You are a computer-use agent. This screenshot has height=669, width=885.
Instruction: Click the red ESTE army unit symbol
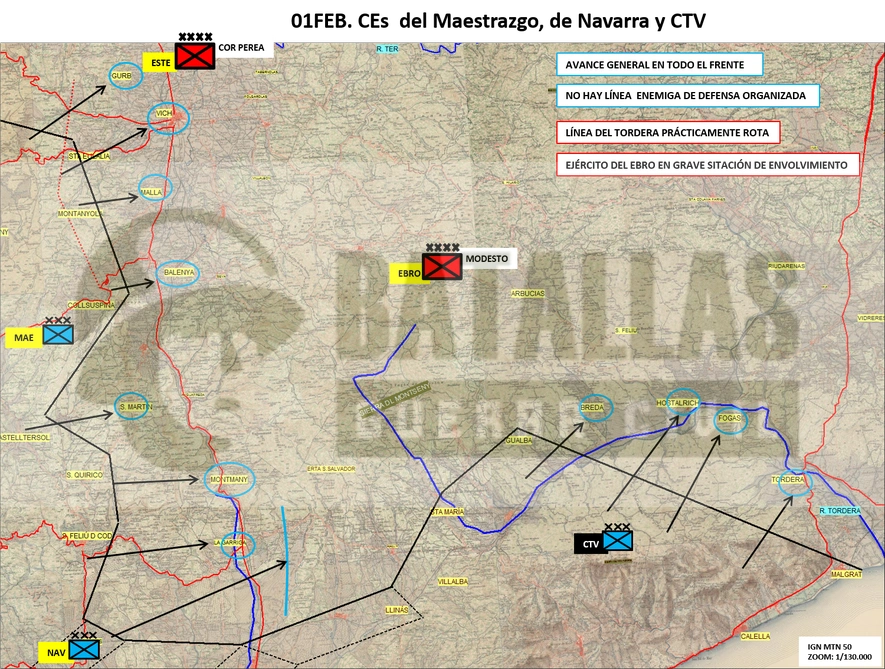(x=195, y=56)
